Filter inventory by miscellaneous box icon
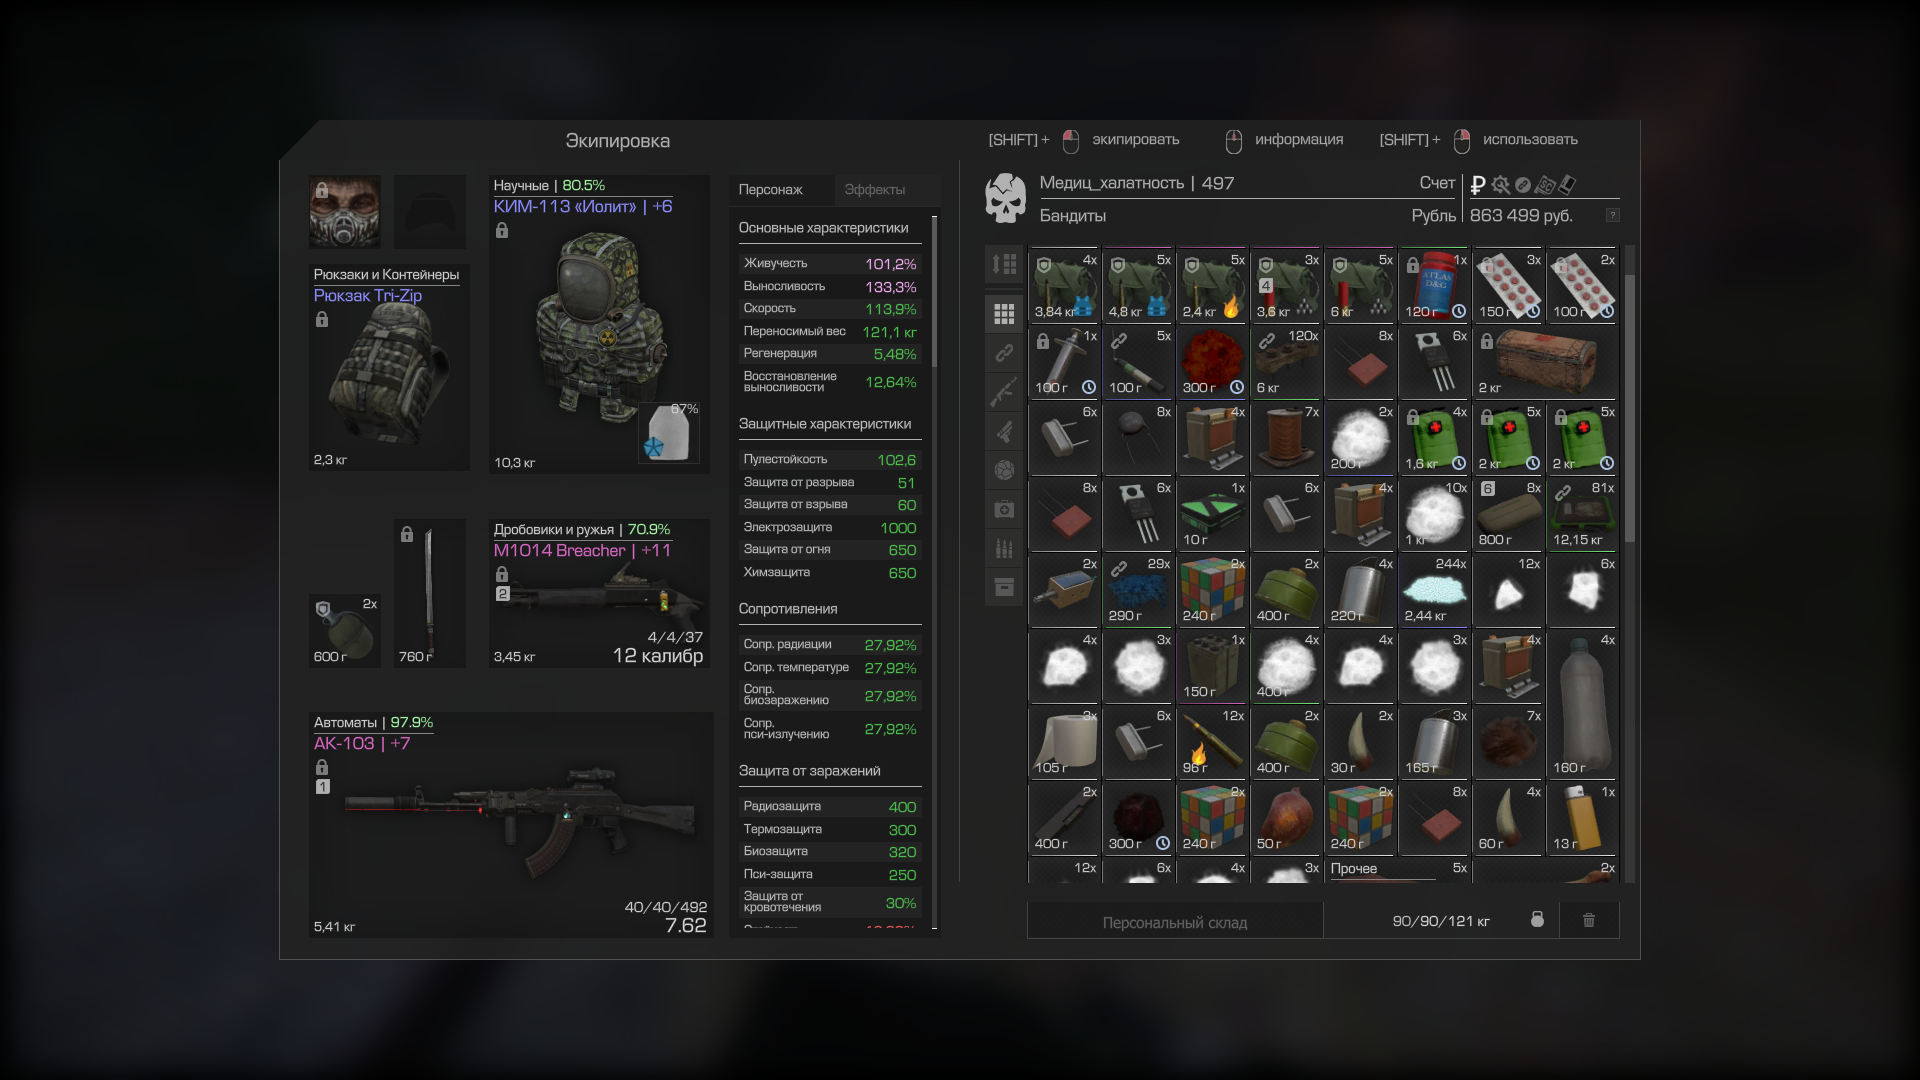1920x1080 pixels. point(1004,587)
